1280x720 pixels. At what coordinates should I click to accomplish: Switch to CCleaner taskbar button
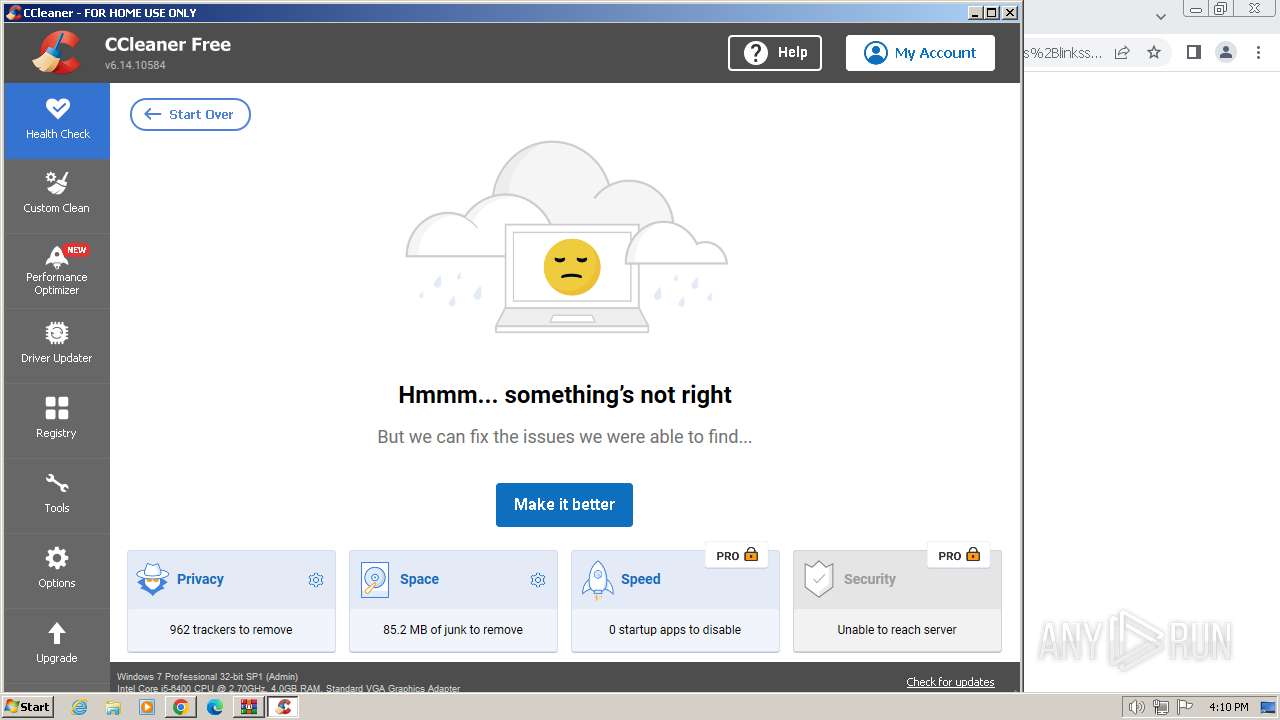283,707
